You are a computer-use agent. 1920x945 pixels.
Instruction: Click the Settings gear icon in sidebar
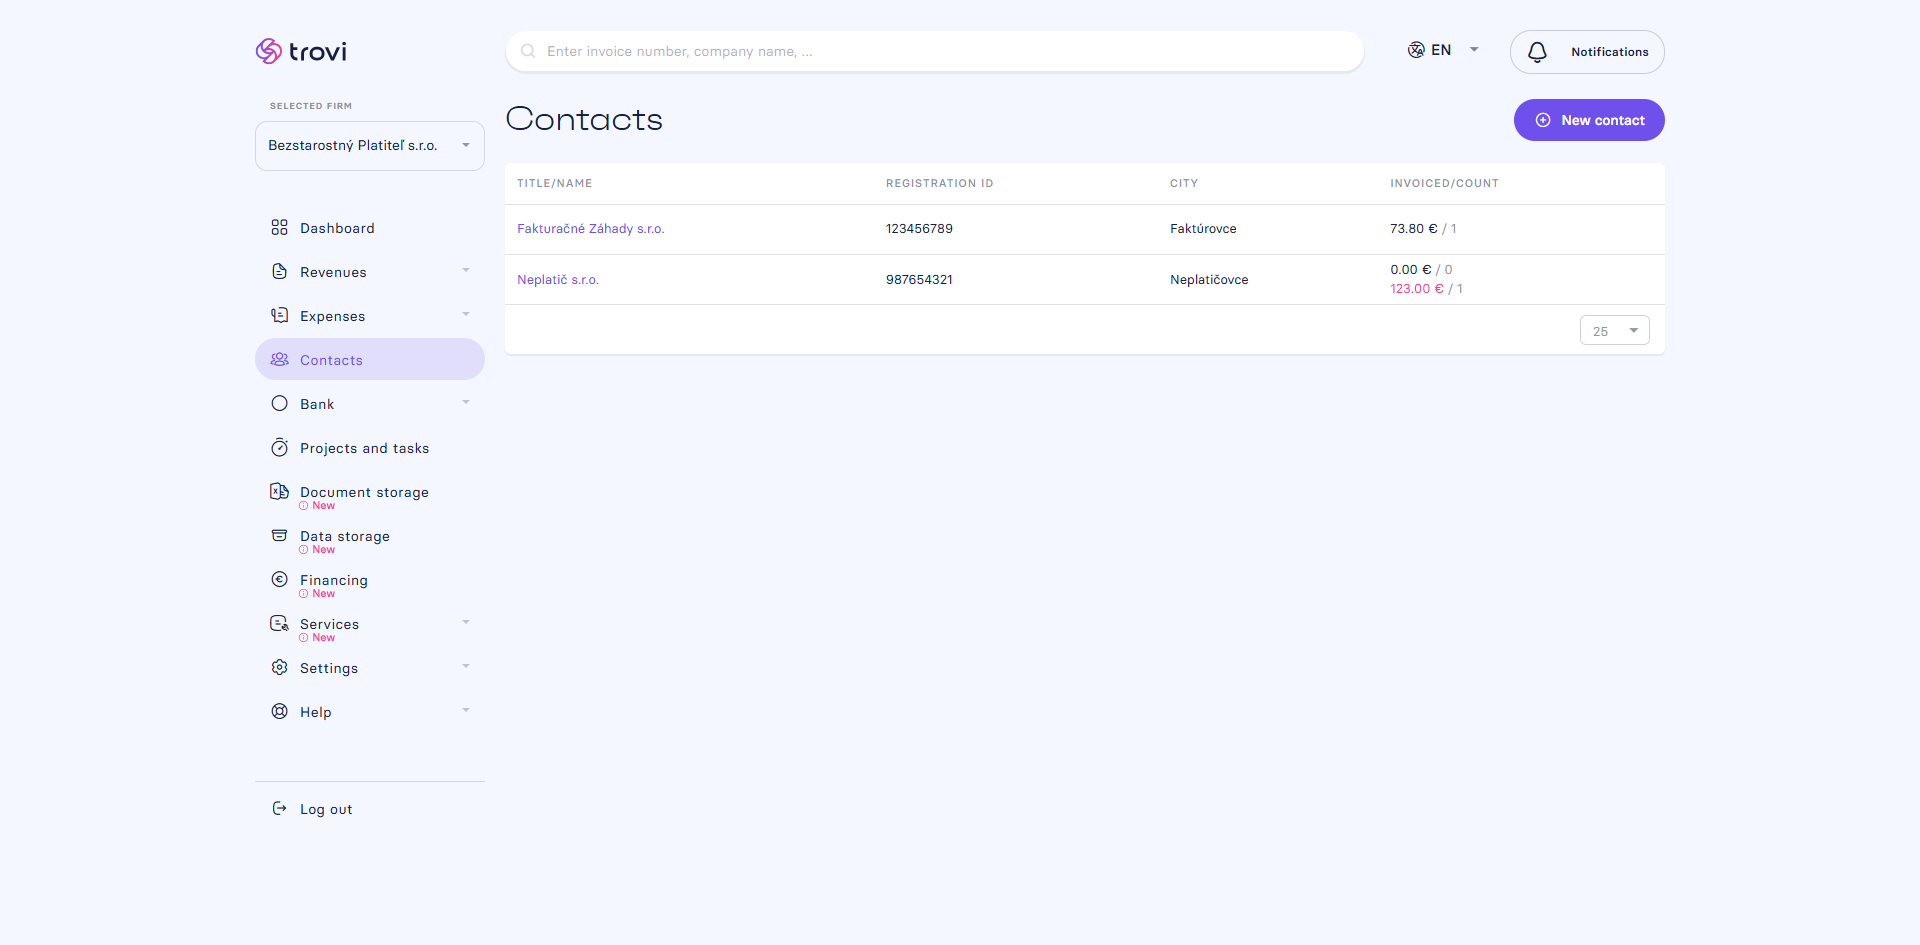279,667
